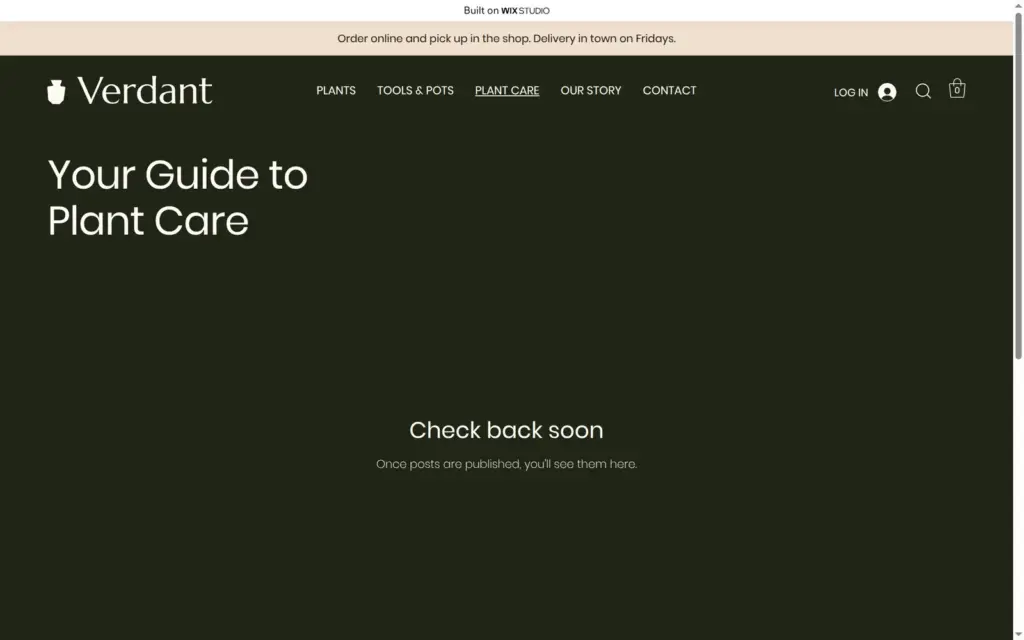This screenshot has width=1024, height=640.
Task: Click the Built on Wix Studio banner
Action: coord(506,10)
